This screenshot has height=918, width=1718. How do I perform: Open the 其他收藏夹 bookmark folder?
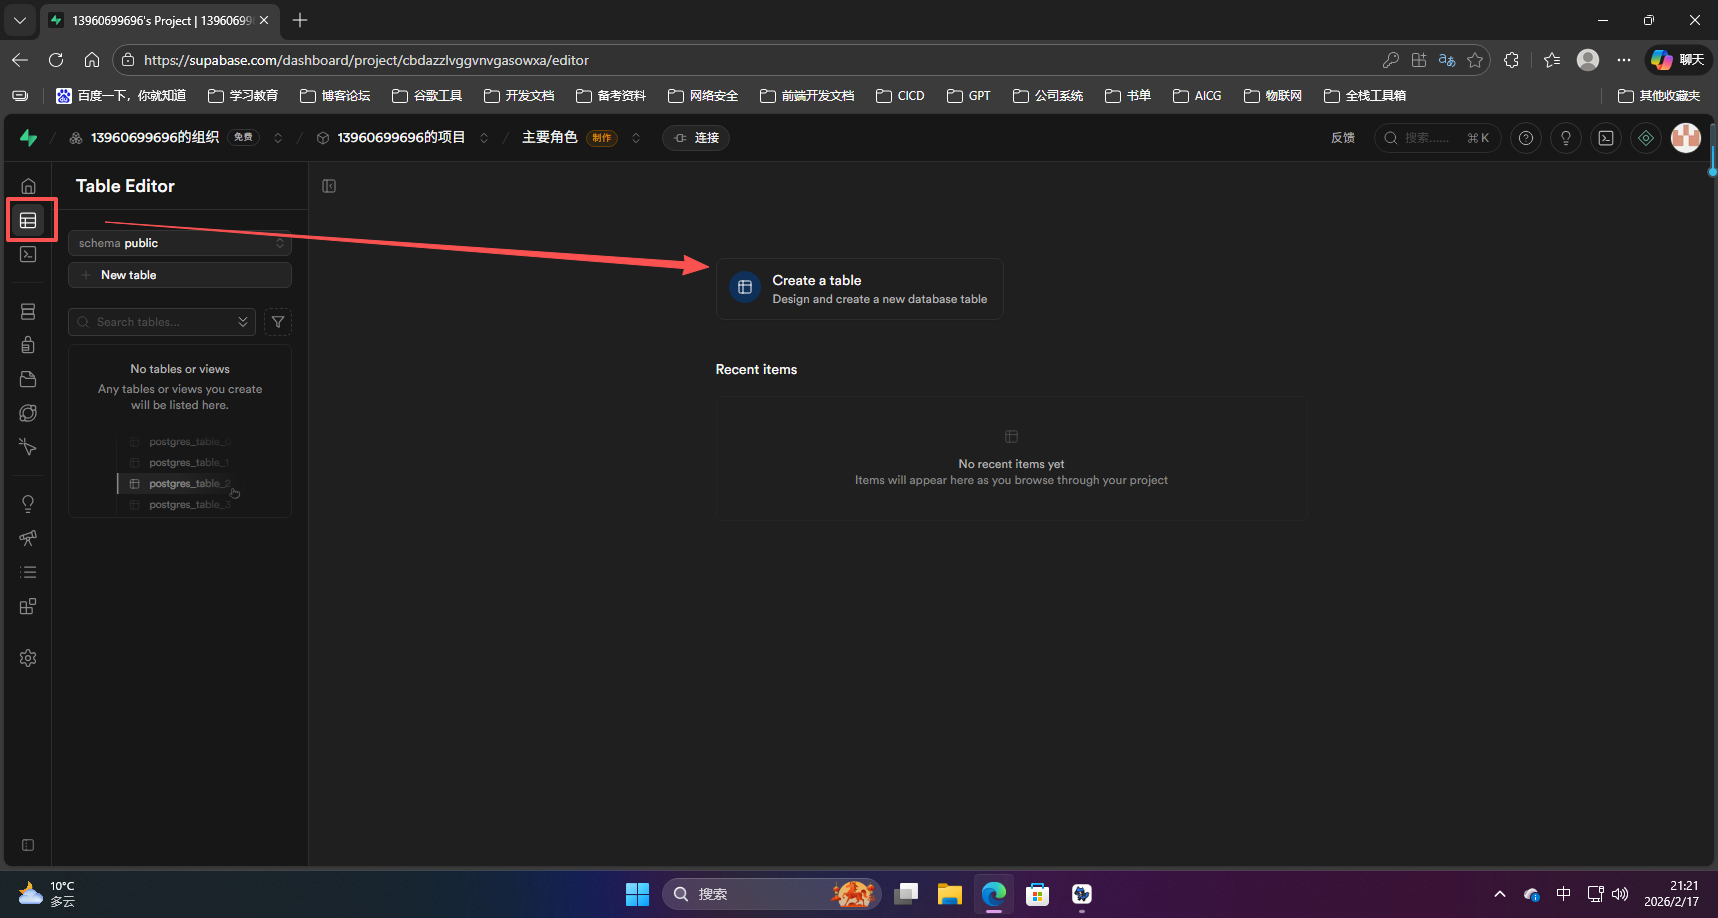point(1659,96)
